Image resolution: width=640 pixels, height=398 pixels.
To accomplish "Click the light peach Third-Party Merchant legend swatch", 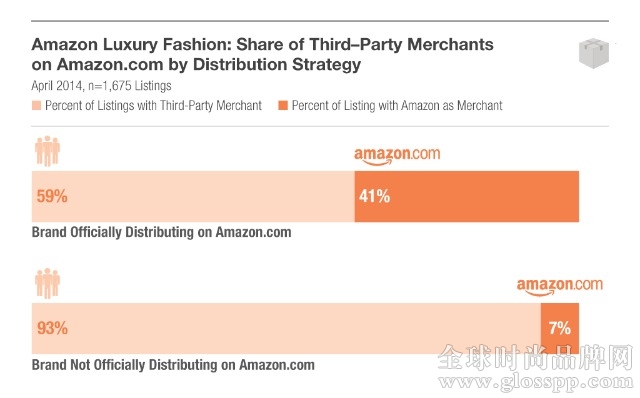I will pyautogui.click(x=36, y=106).
